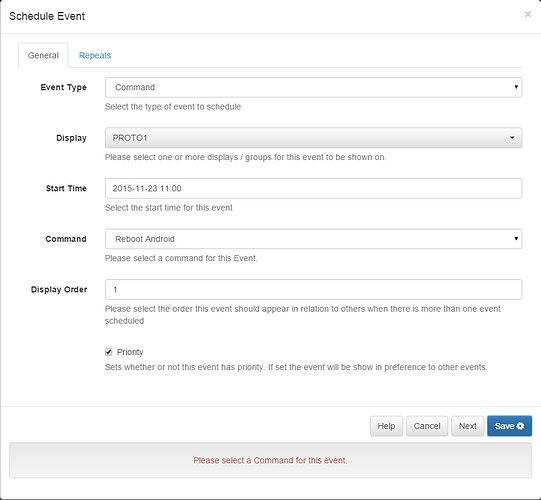
Task: Close the Schedule Event dialog
Action: pyautogui.click(x=528, y=14)
